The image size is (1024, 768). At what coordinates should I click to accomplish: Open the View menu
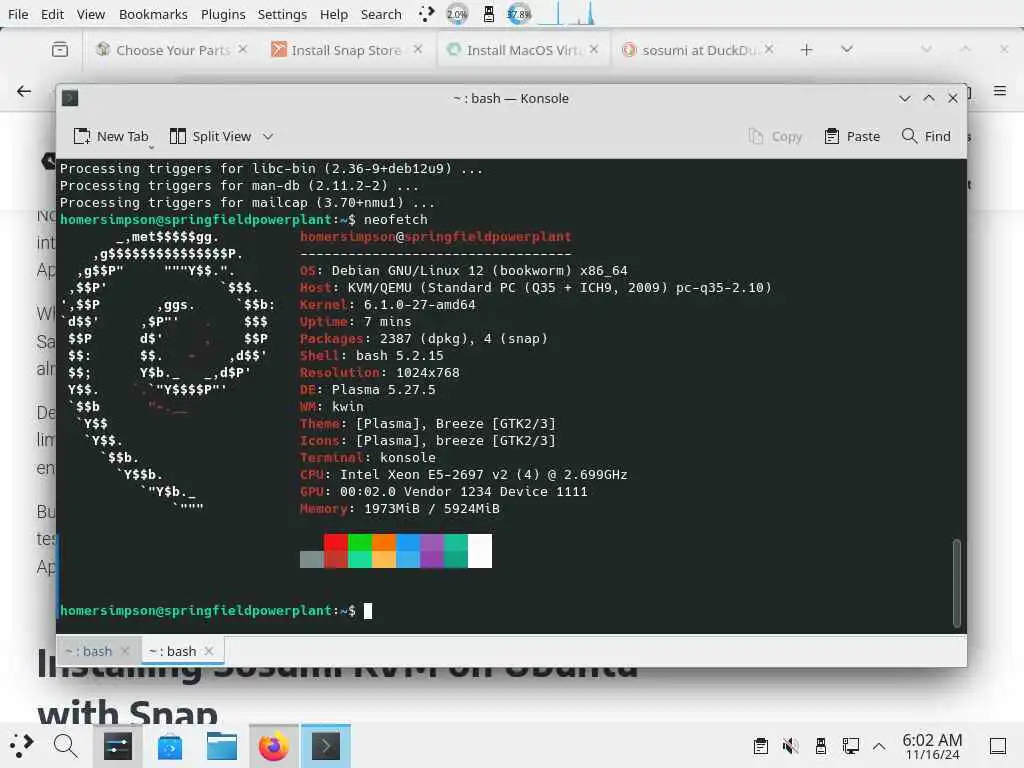tap(91, 14)
